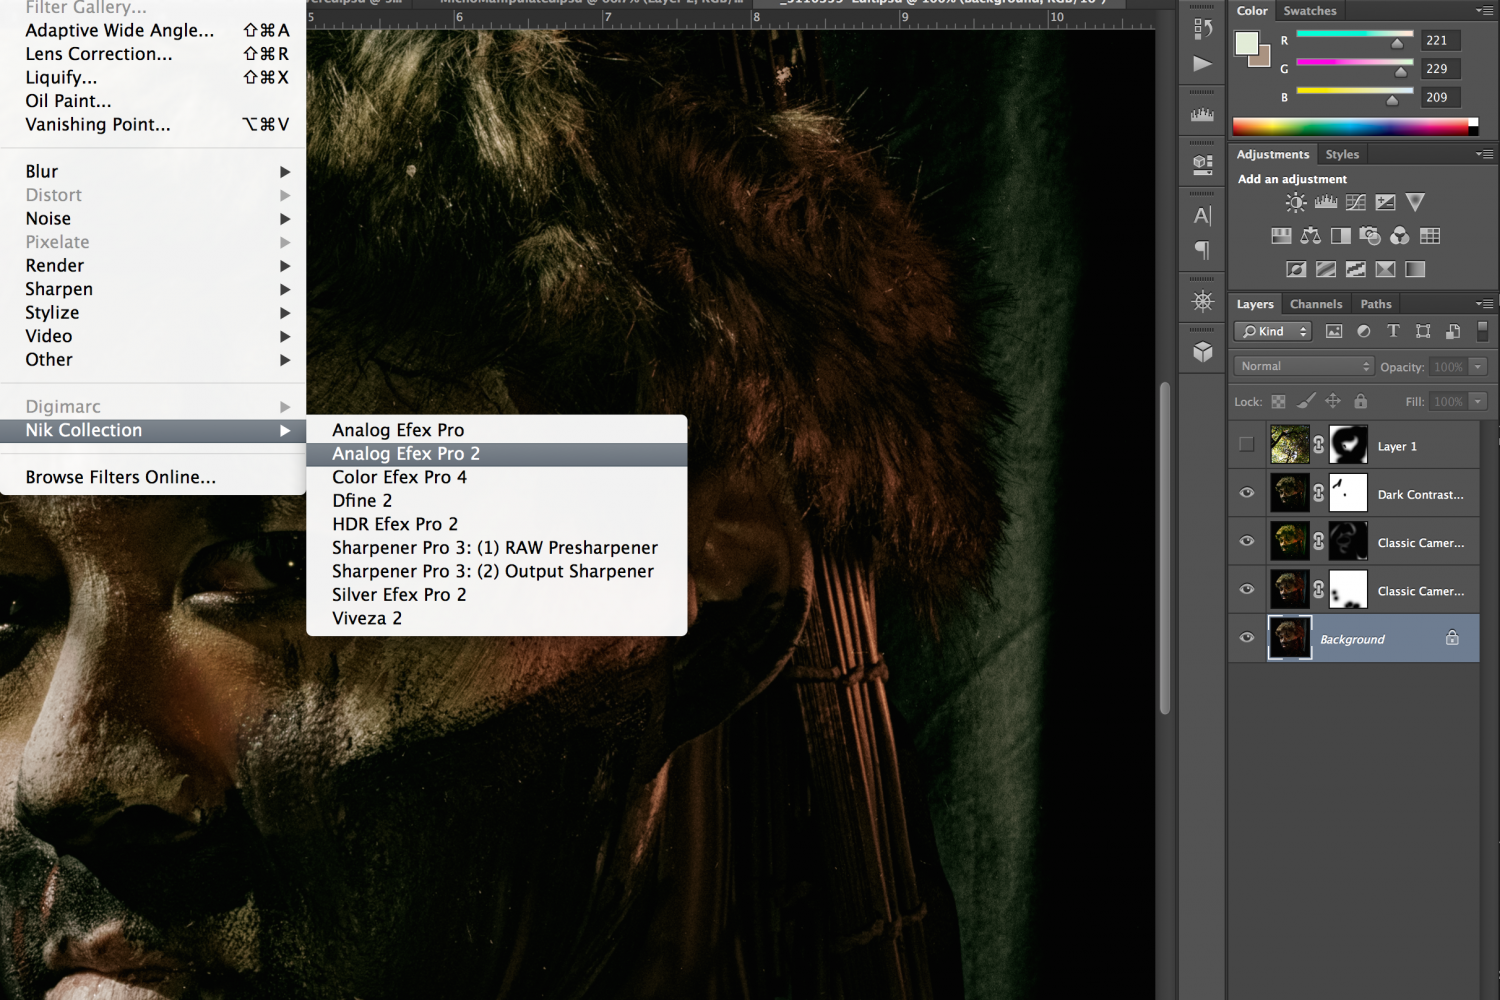Toggle lock all padlock icon
This screenshot has height=1000, width=1500.
[1360, 401]
